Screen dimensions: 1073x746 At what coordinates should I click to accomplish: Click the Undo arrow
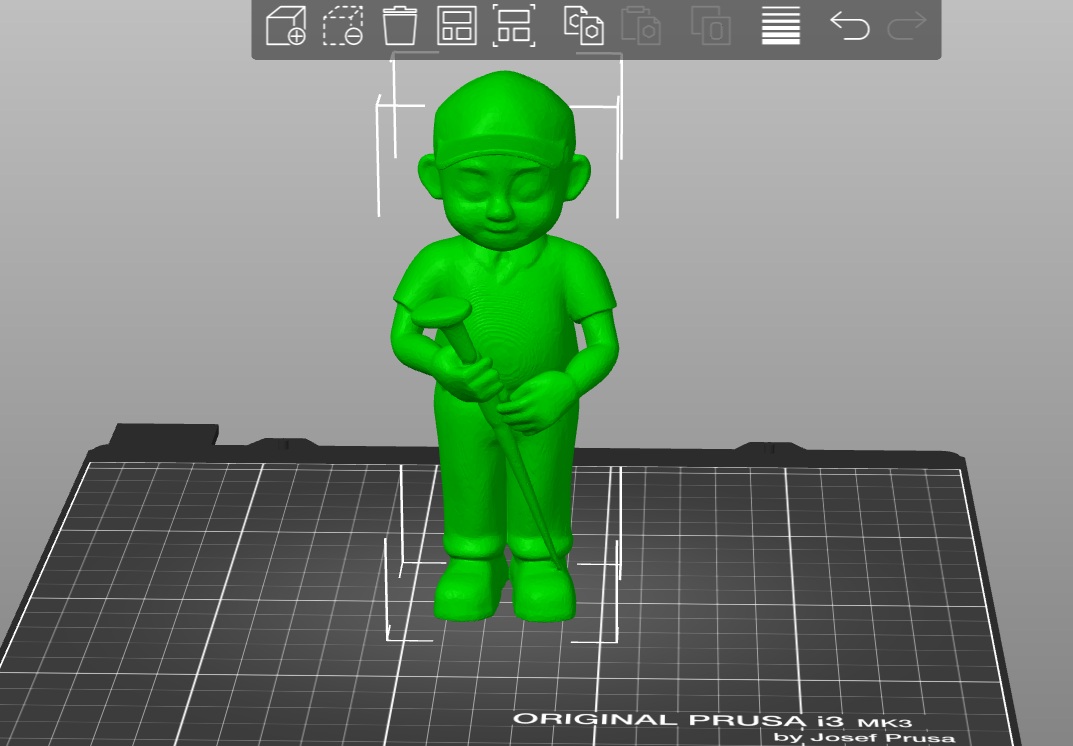850,26
